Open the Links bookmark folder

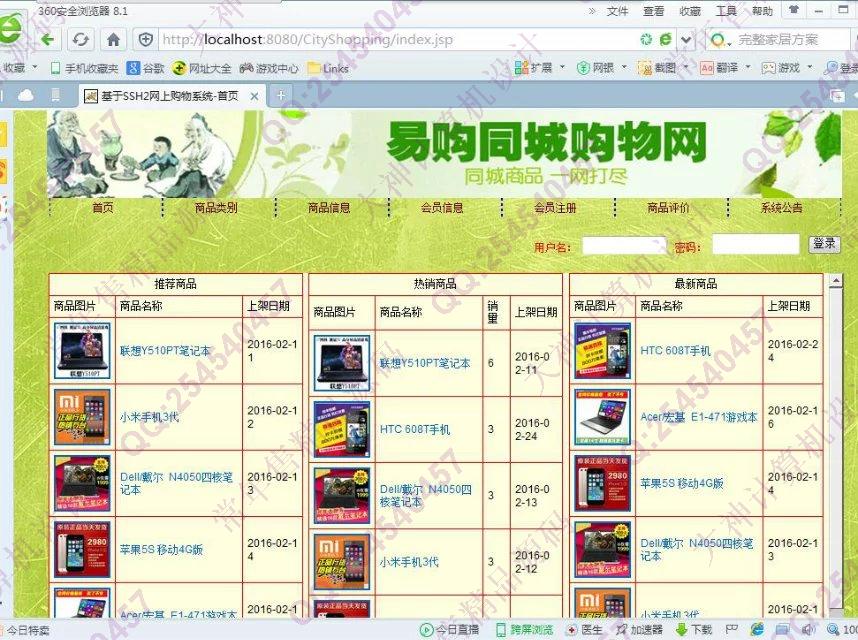click(x=328, y=68)
